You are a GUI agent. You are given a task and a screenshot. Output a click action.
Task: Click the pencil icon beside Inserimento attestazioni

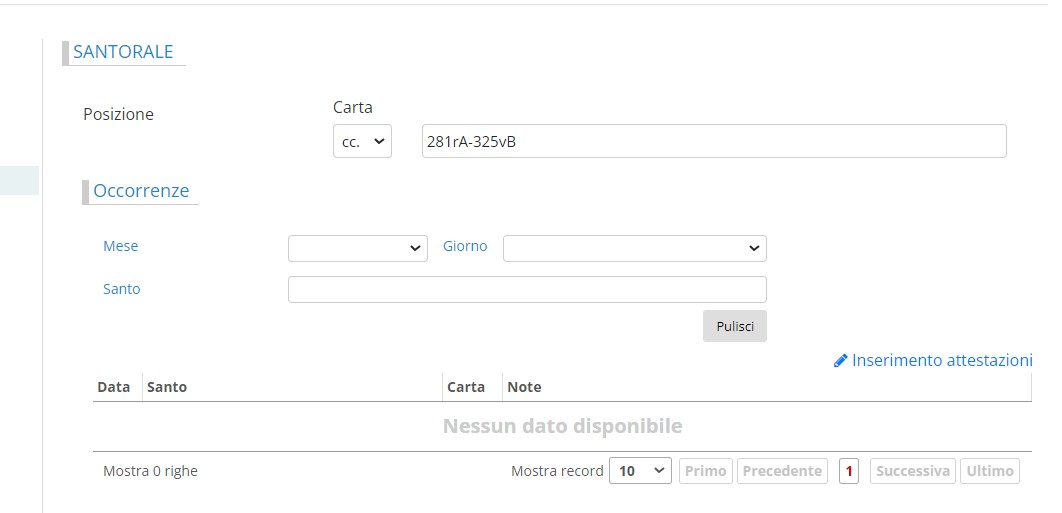[840, 361]
